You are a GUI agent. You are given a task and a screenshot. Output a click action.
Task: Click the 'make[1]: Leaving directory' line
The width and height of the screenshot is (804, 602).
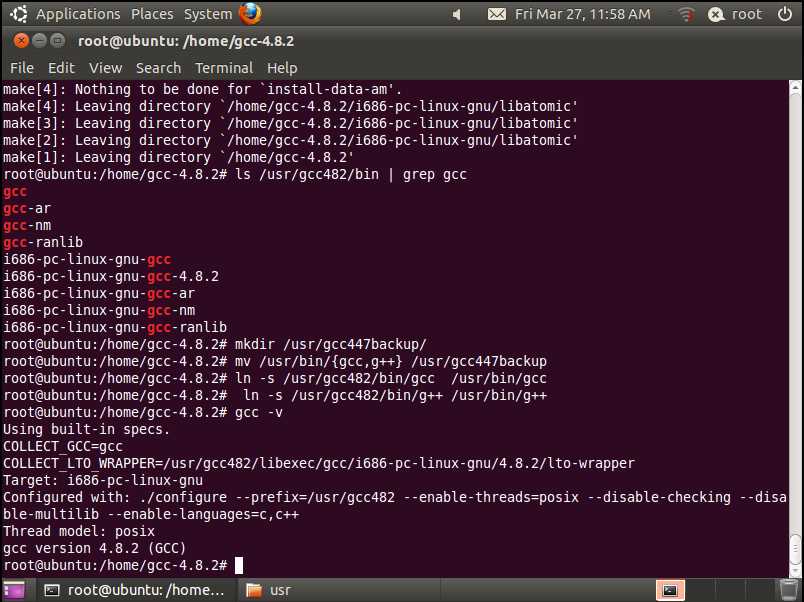click(x=178, y=157)
